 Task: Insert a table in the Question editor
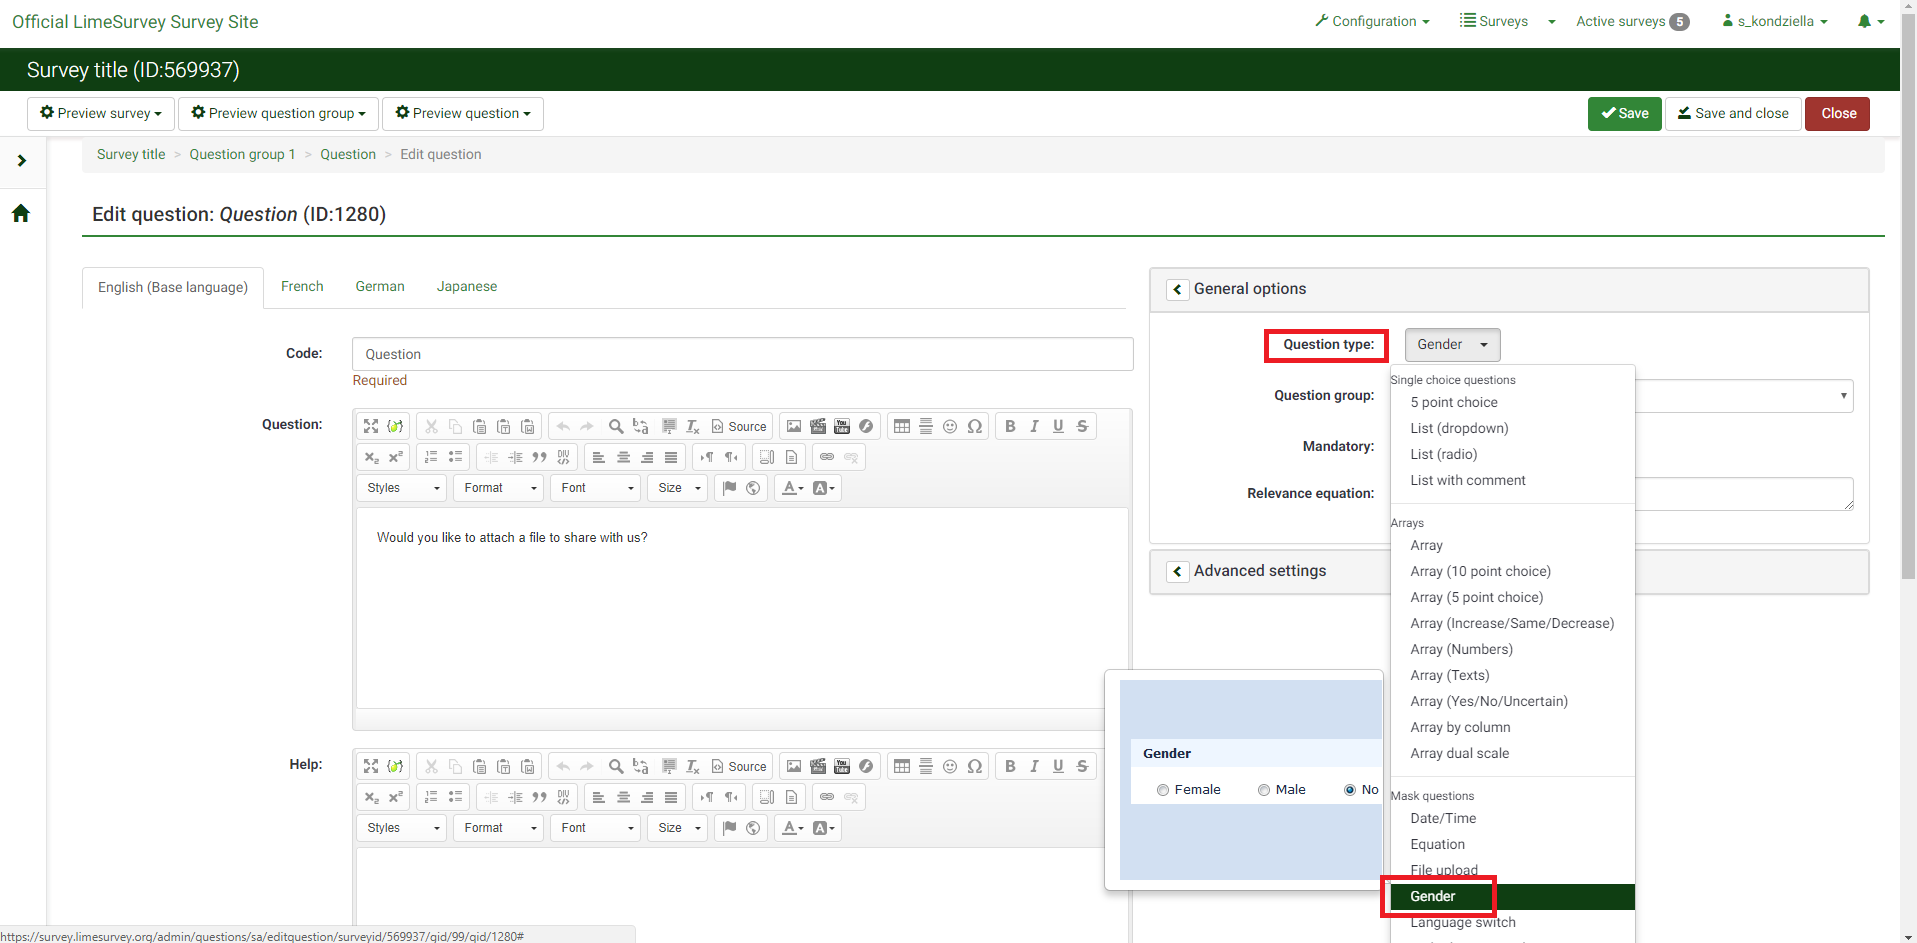902,426
